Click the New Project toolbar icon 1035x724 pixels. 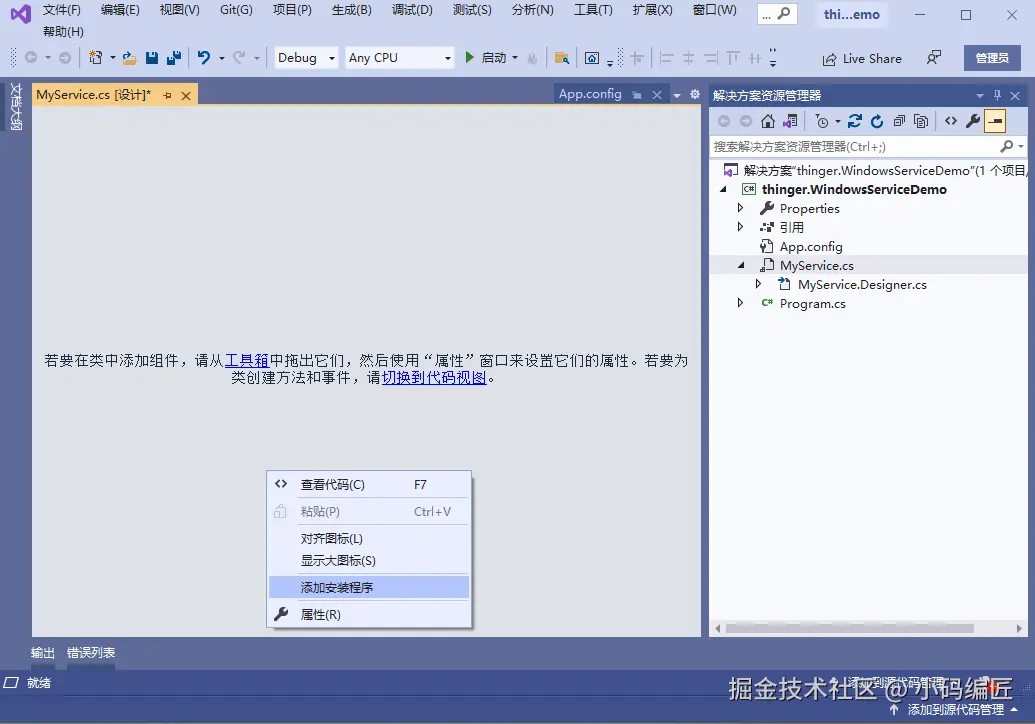point(95,58)
